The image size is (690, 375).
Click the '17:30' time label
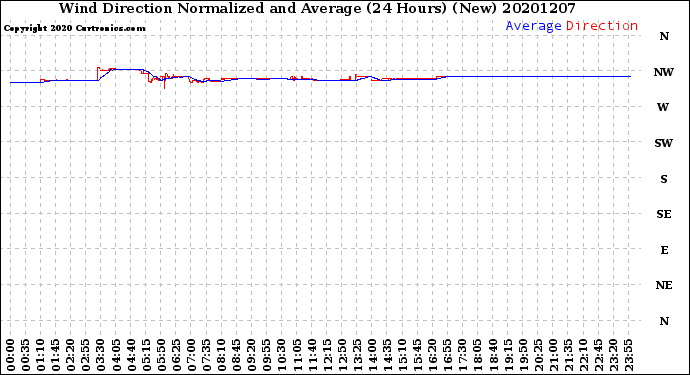pos(462,355)
